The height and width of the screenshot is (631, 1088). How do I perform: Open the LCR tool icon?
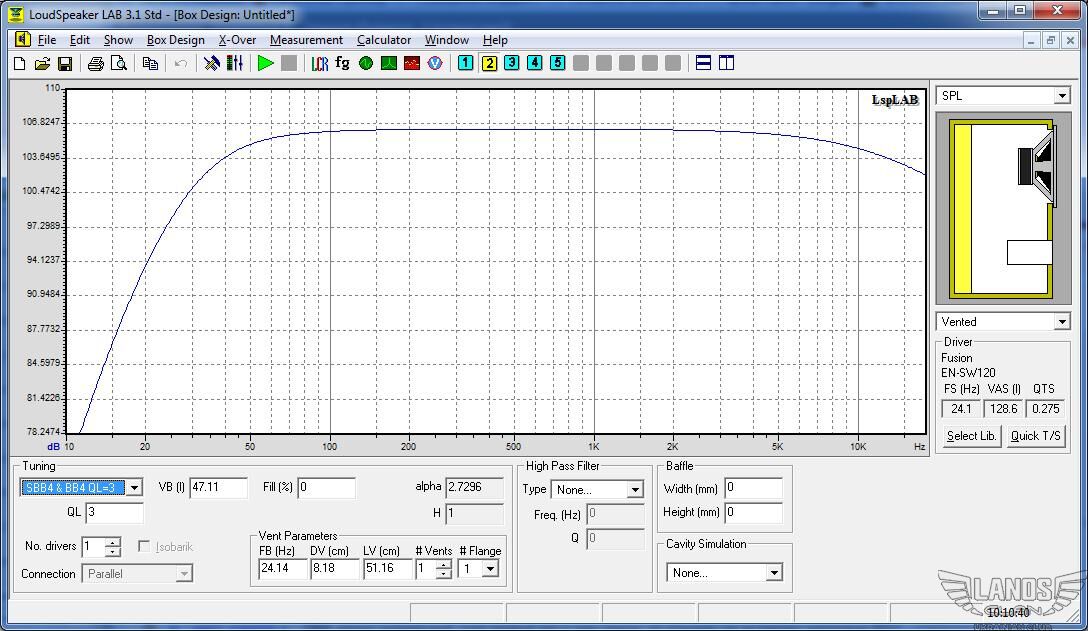319,64
